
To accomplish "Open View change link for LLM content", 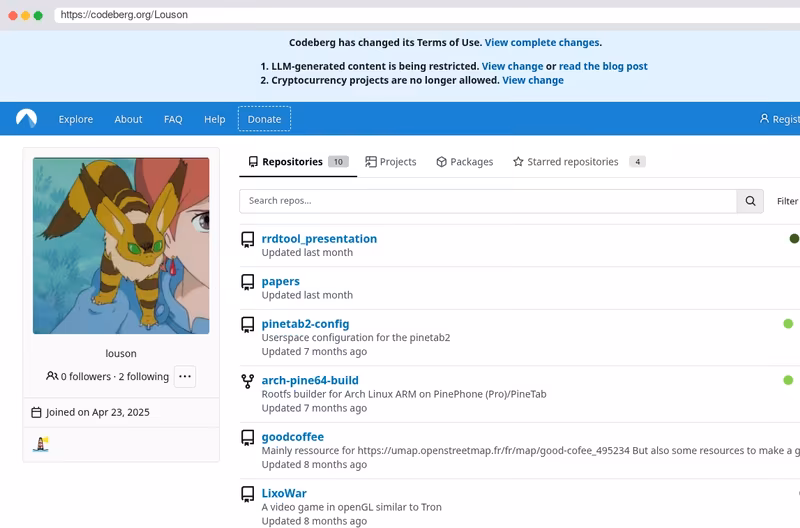I will tap(512, 66).
